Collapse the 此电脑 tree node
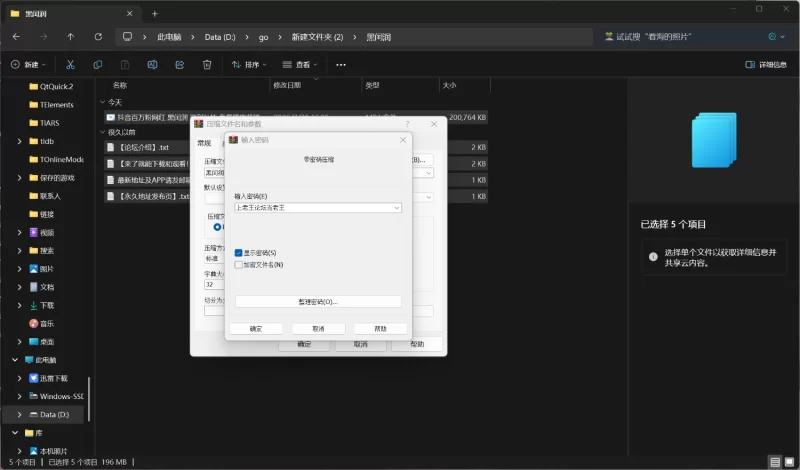The height and width of the screenshot is (470, 800). [15, 360]
